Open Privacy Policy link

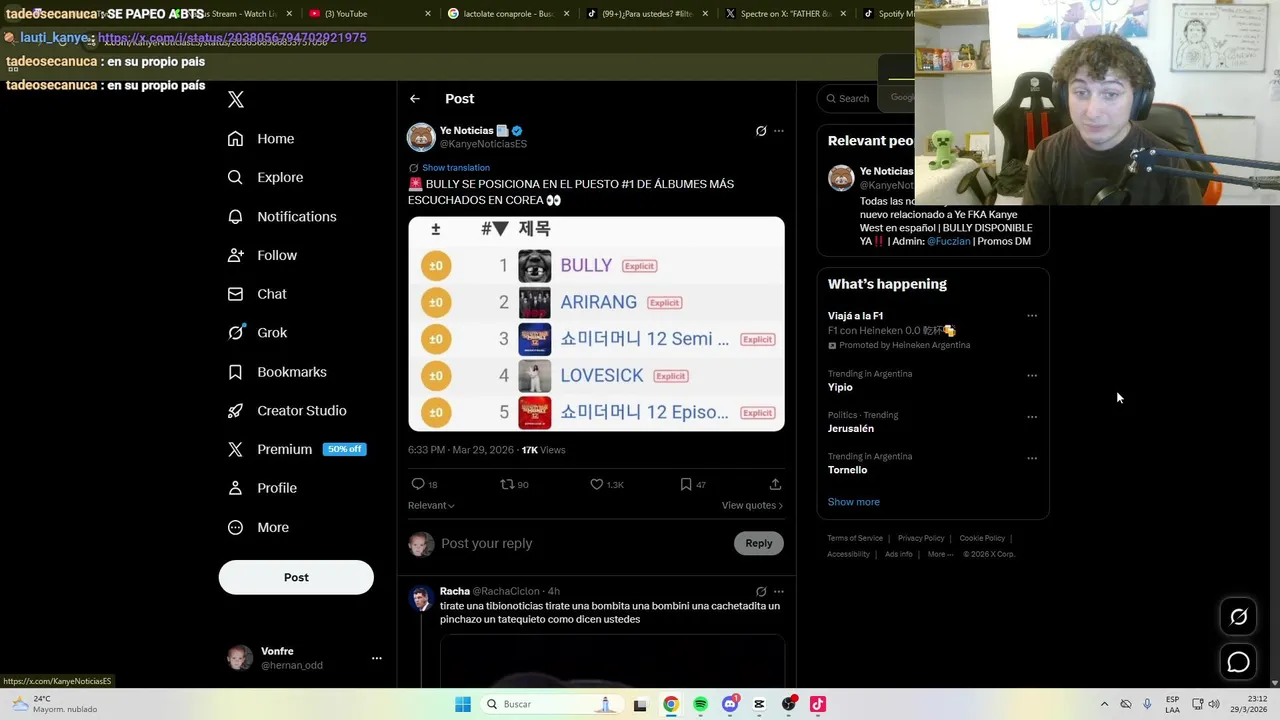921,538
